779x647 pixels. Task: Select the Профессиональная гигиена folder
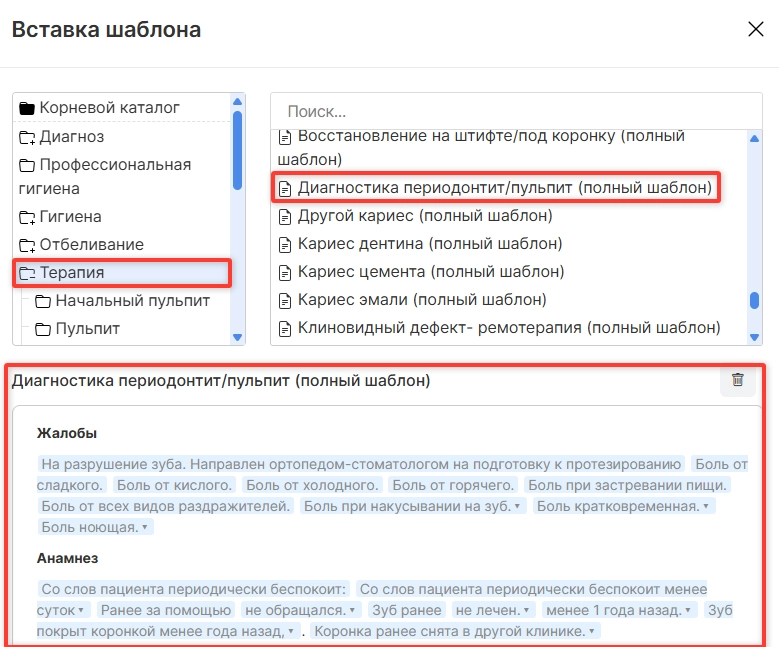[114, 165]
